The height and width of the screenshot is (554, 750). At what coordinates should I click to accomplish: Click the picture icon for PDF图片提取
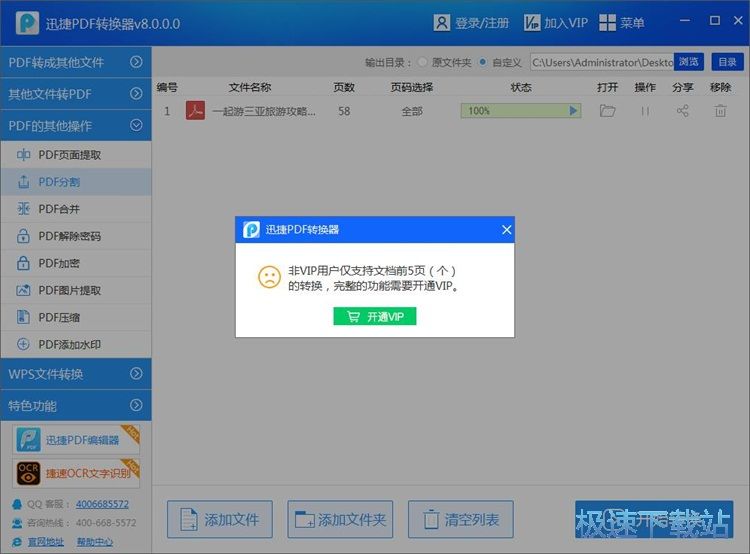point(23,290)
